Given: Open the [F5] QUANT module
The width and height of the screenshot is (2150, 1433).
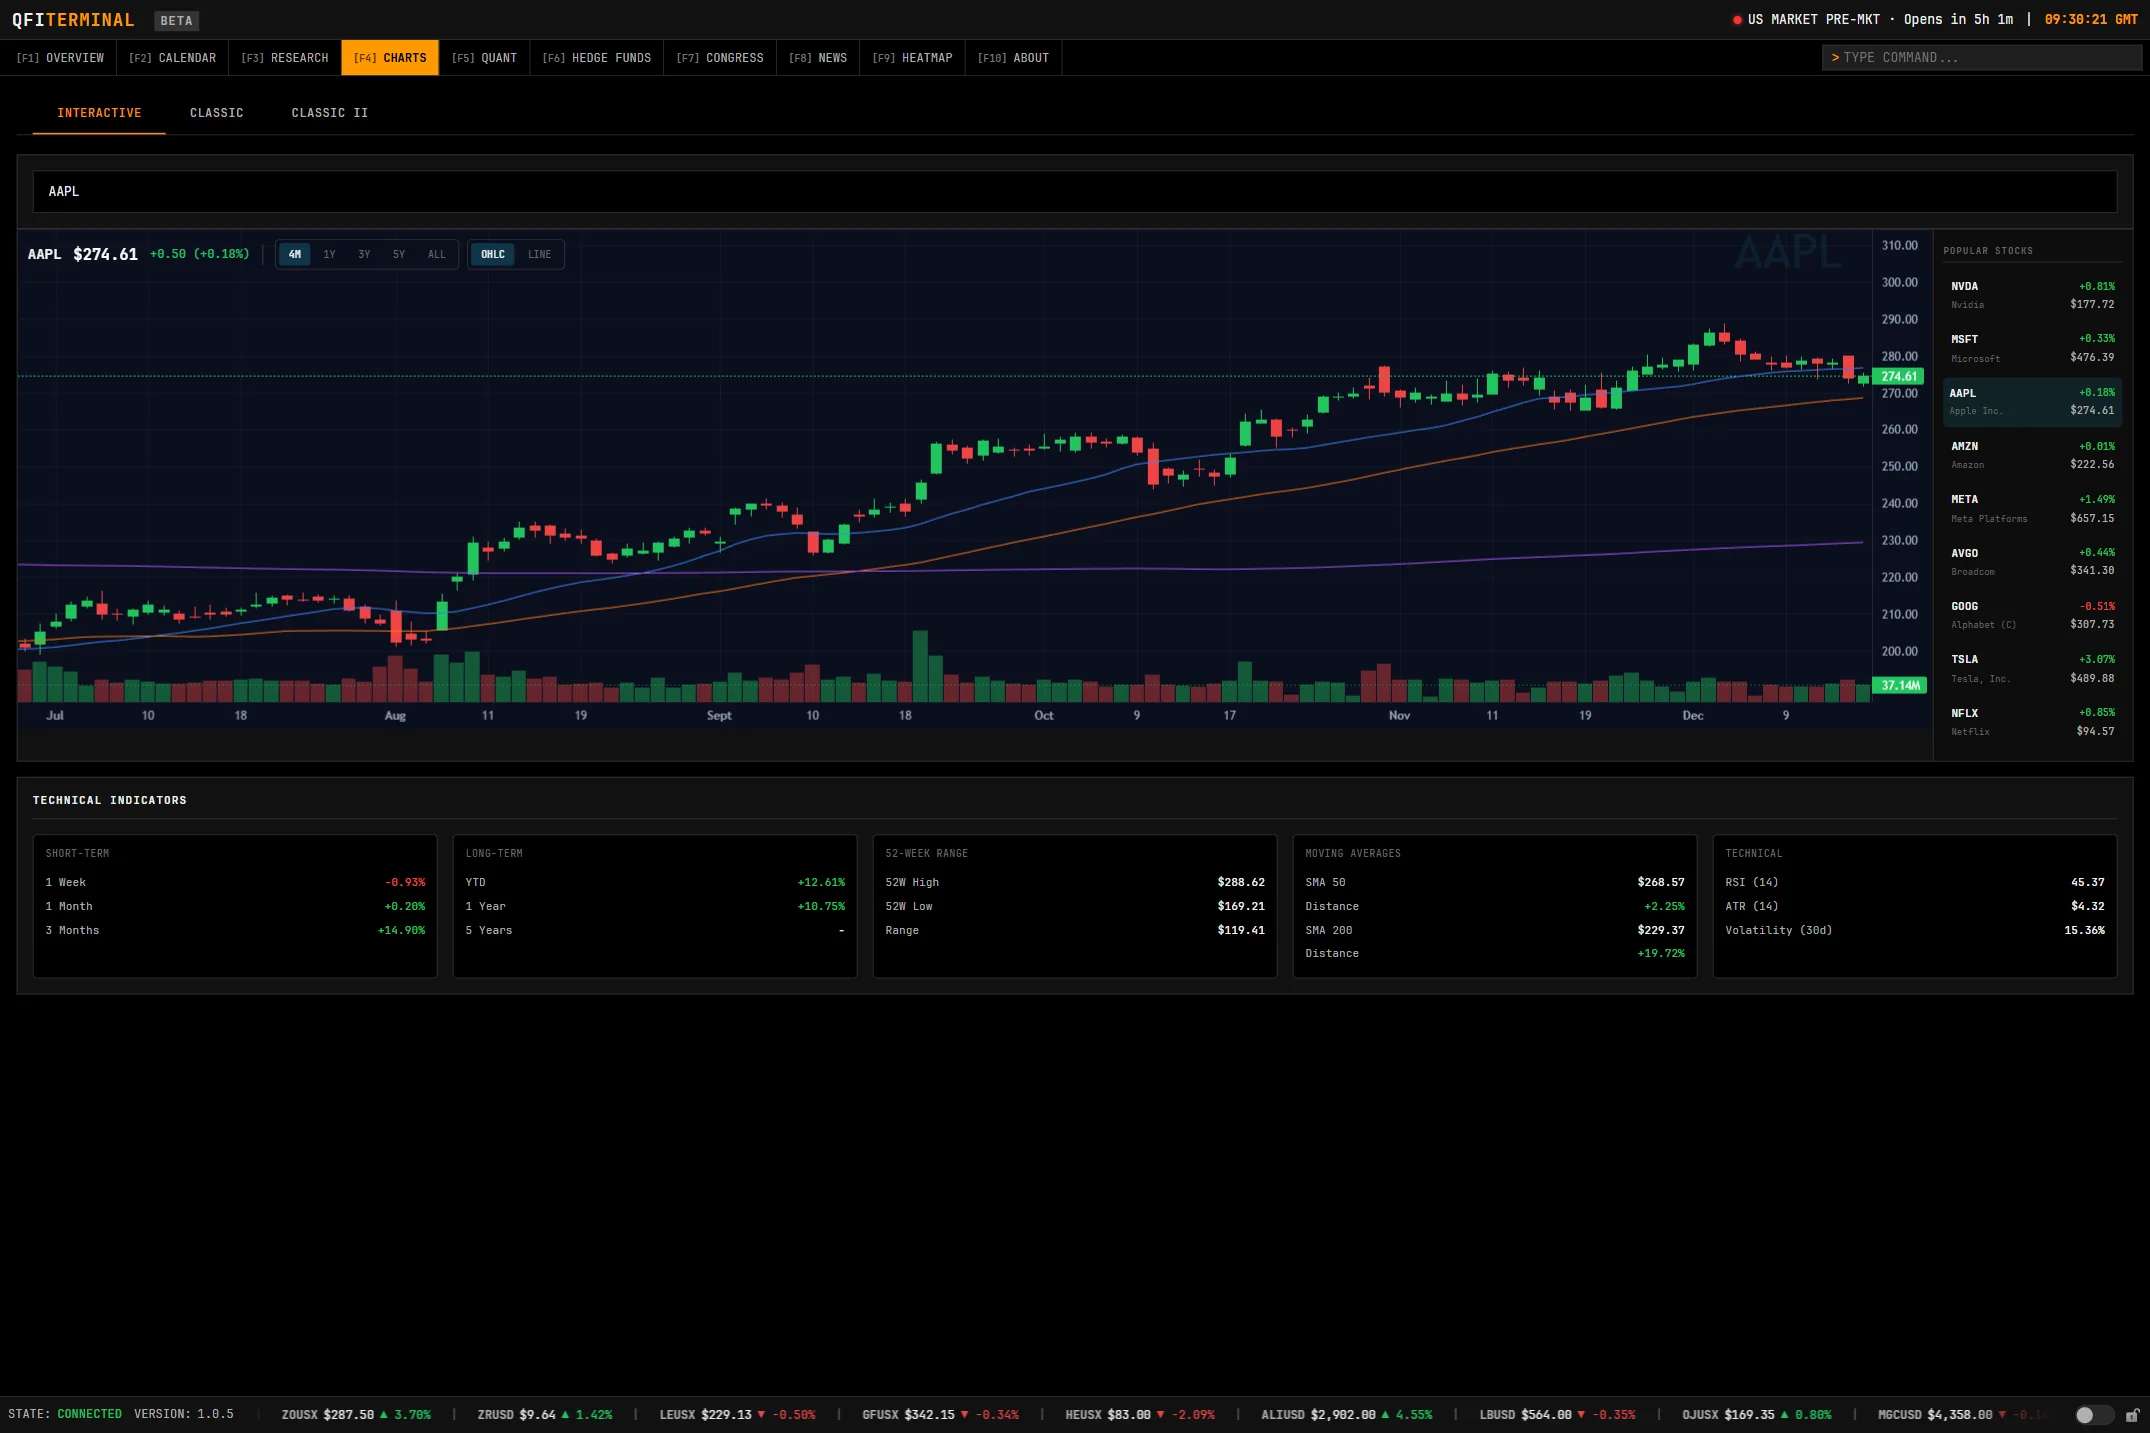Looking at the screenshot, I should (x=485, y=57).
